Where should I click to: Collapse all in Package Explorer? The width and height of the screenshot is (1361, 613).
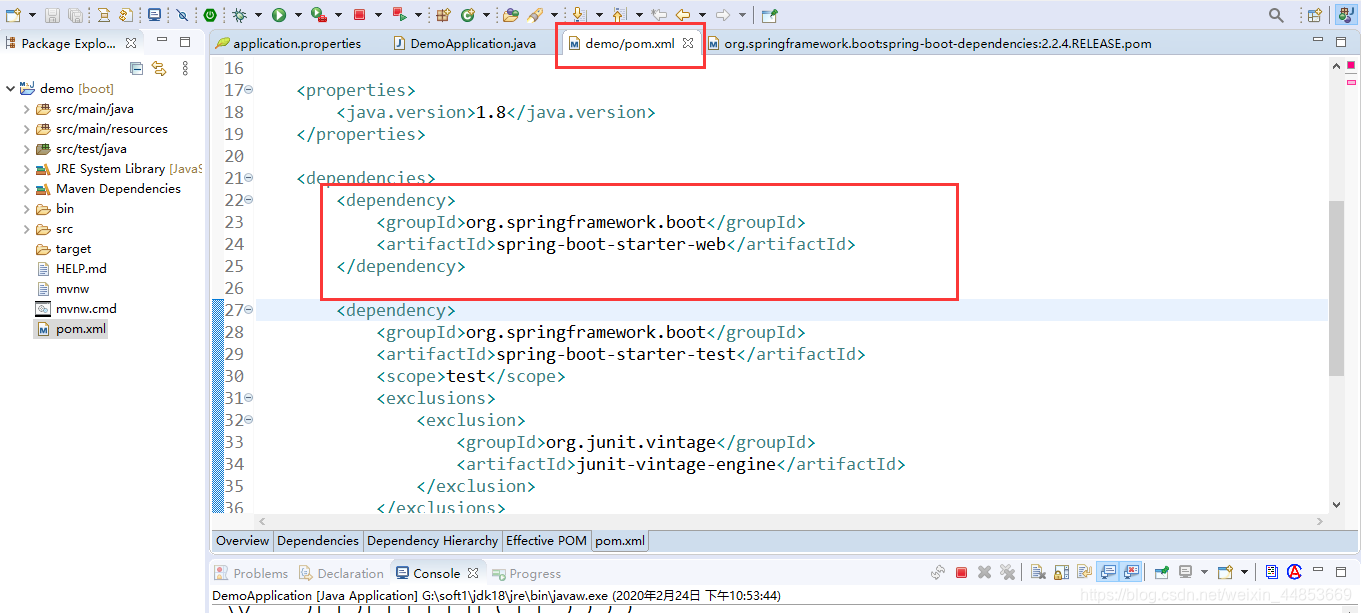pos(137,68)
